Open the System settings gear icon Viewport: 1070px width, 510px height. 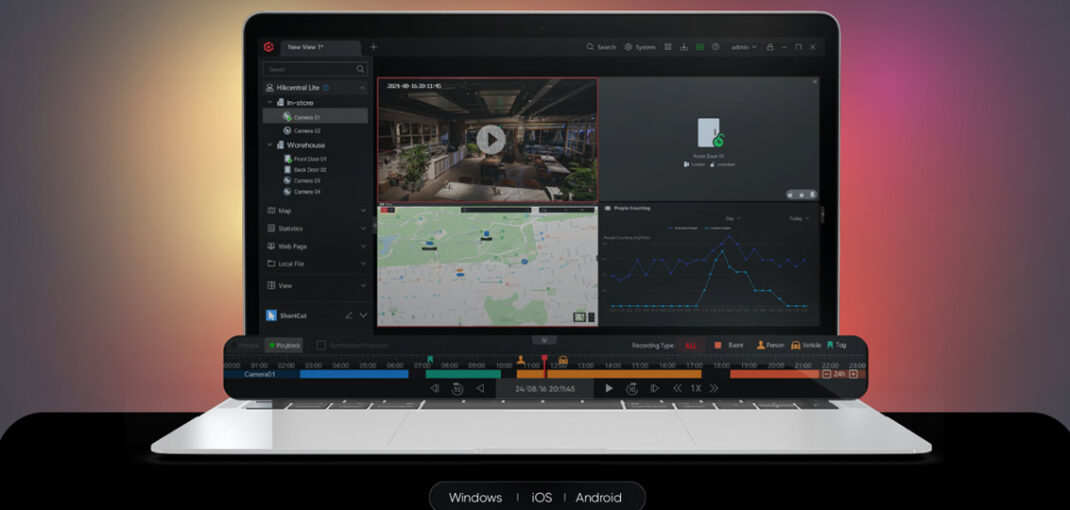point(629,47)
